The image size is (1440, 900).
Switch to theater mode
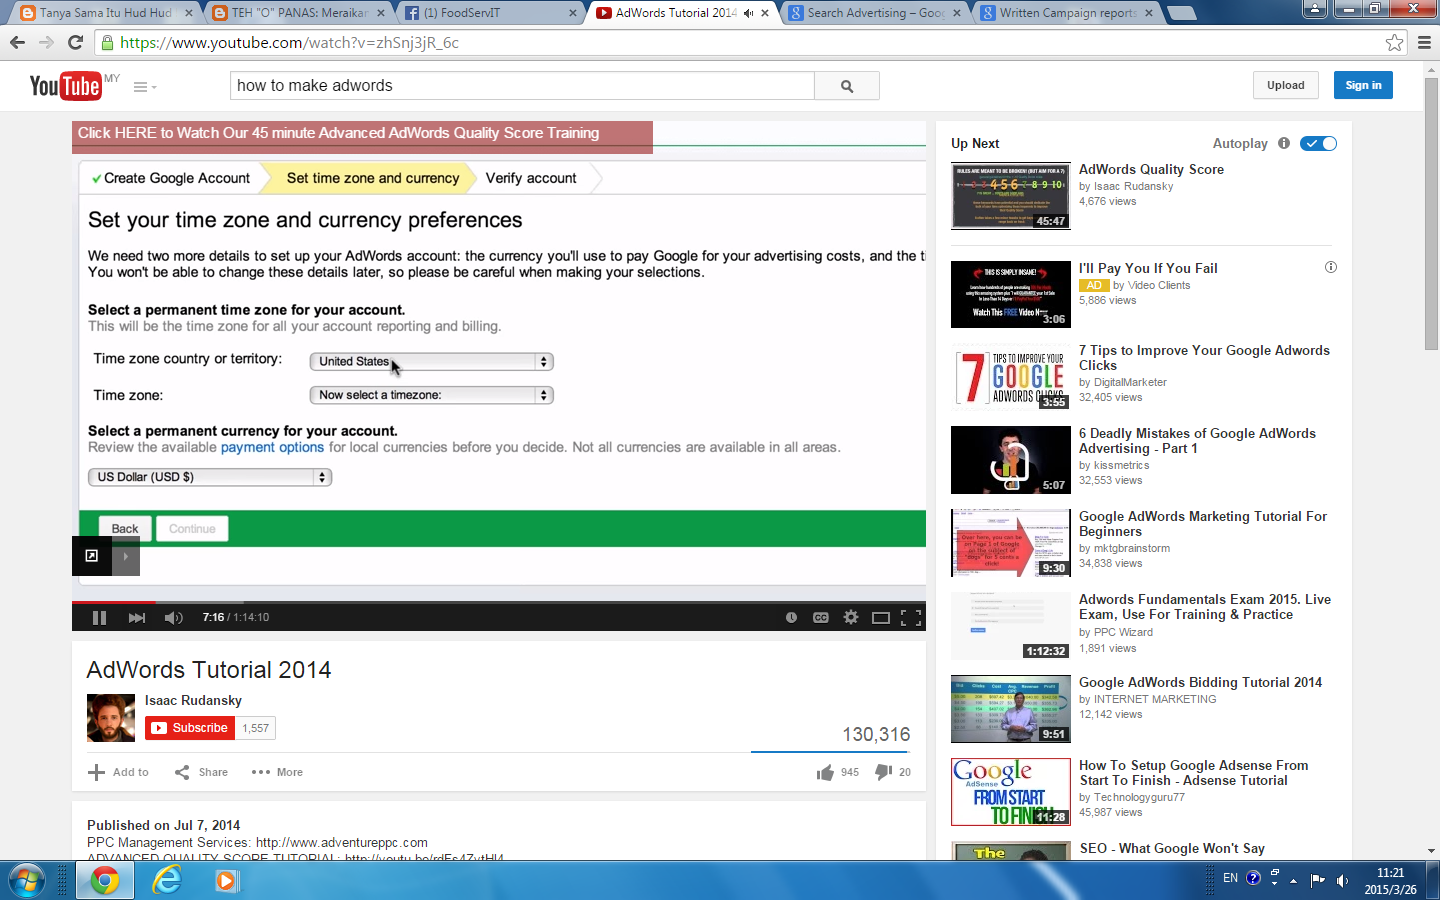(x=881, y=618)
